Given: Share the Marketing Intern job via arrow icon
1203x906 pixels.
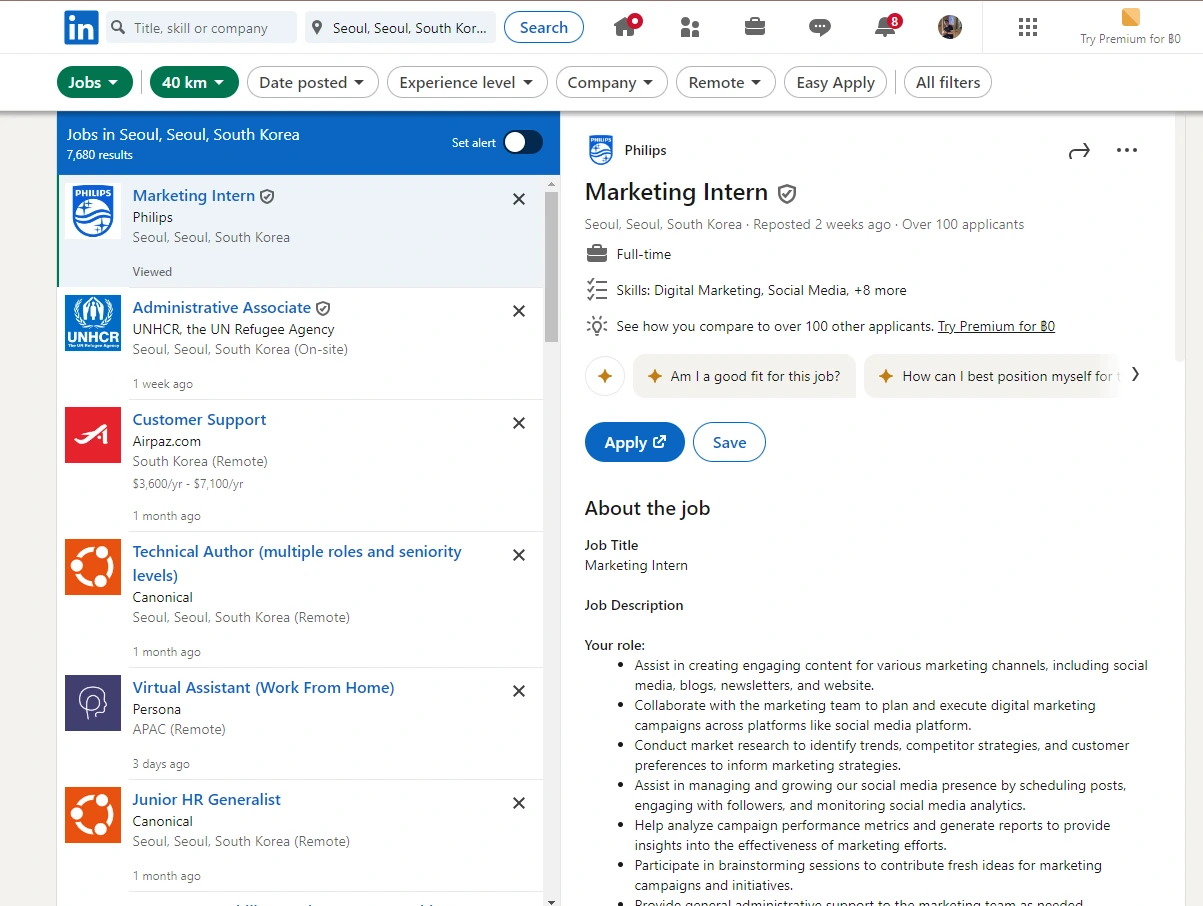Looking at the screenshot, I should point(1079,151).
